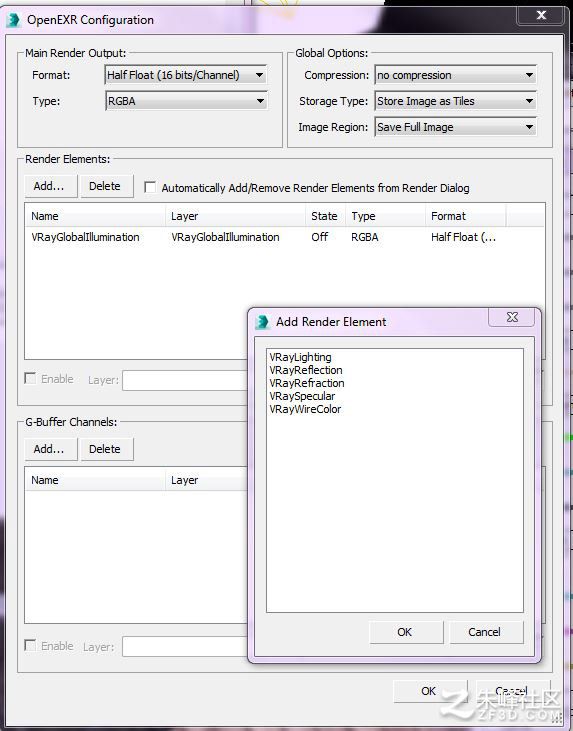This screenshot has width=573, height=731.
Task: Select VRayWireColor in the element list
Action: coord(305,409)
